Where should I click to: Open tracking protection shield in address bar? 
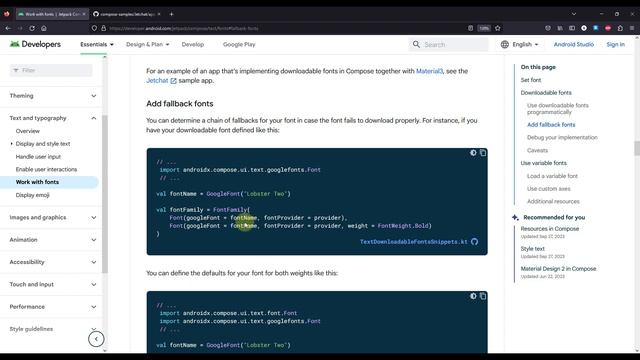click(x=94, y=28)
